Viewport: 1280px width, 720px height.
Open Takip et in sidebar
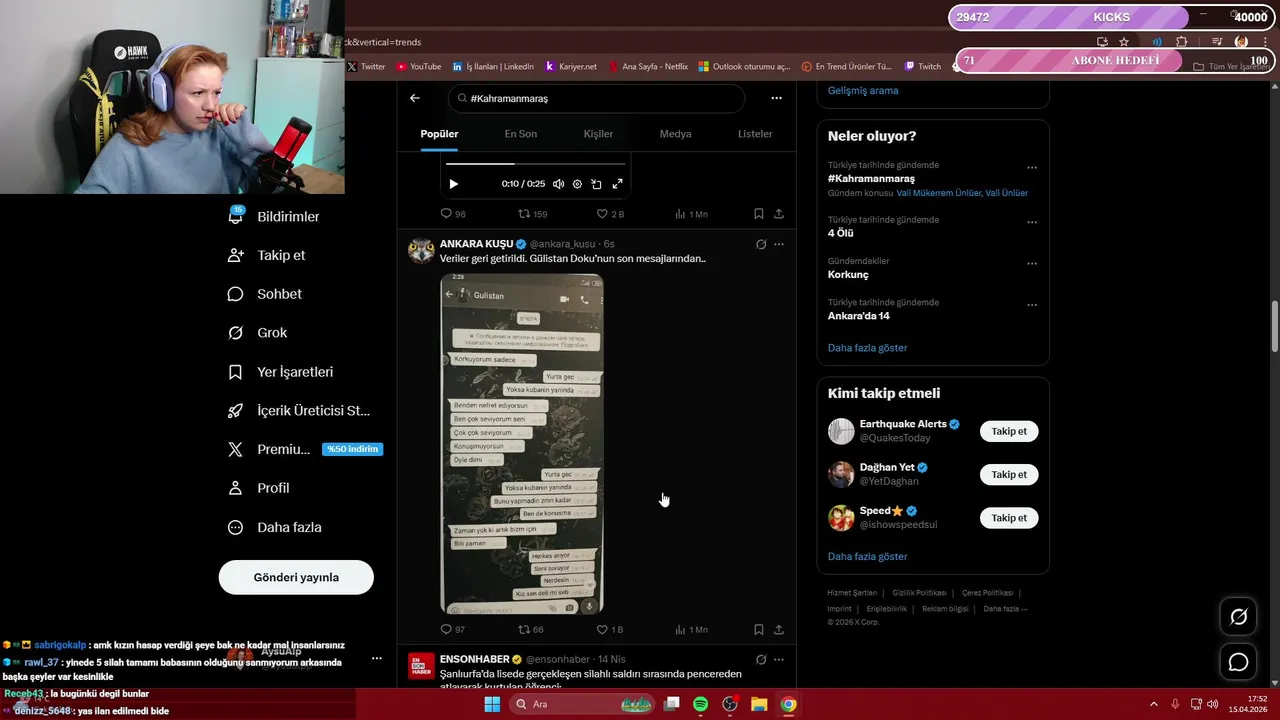[267, 255]
